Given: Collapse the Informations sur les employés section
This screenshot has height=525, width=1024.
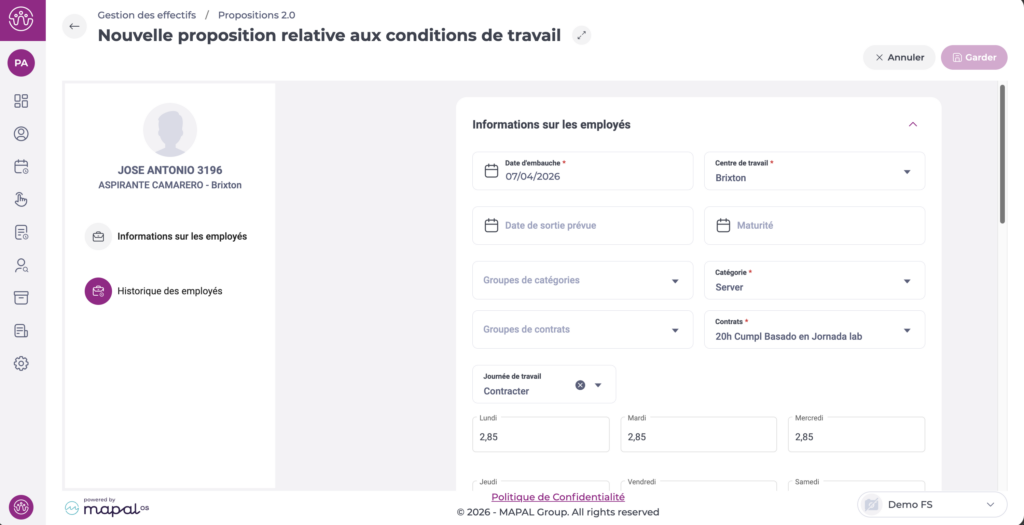Looking at the screenshot, I should tap(912, 125).
